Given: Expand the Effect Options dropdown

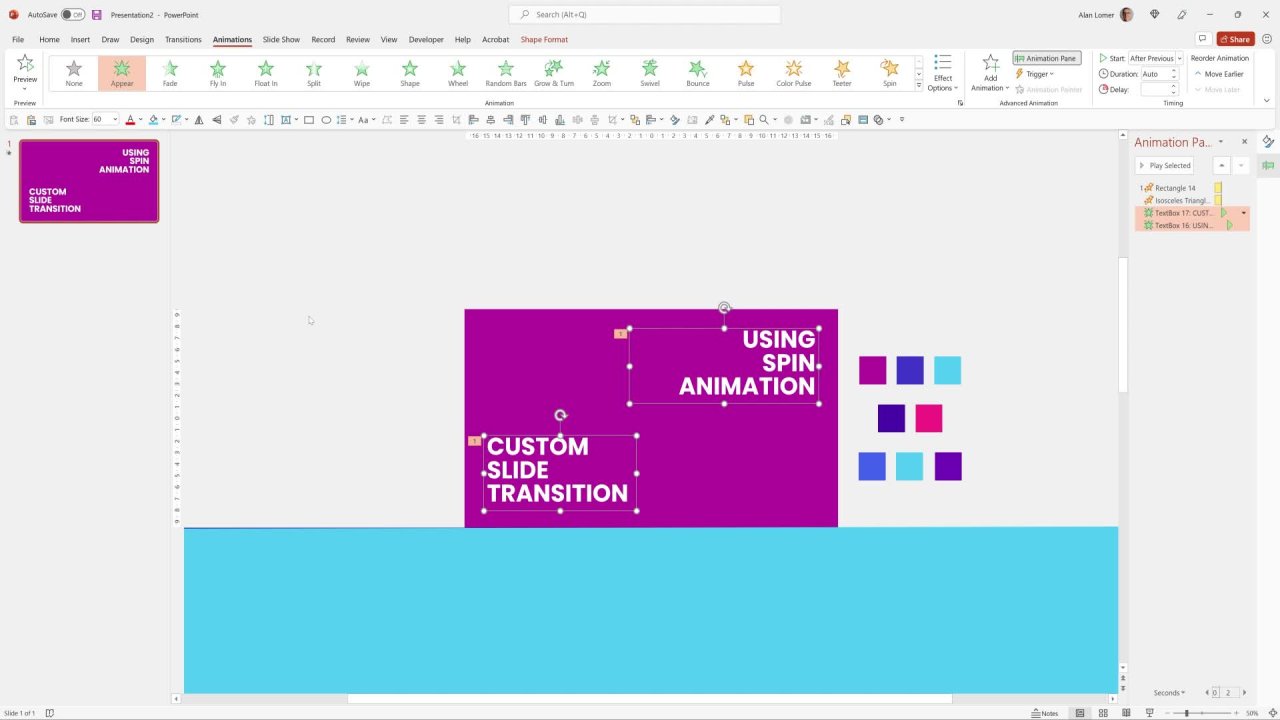Looking at the screenshot, I should [x=942, y=72].
